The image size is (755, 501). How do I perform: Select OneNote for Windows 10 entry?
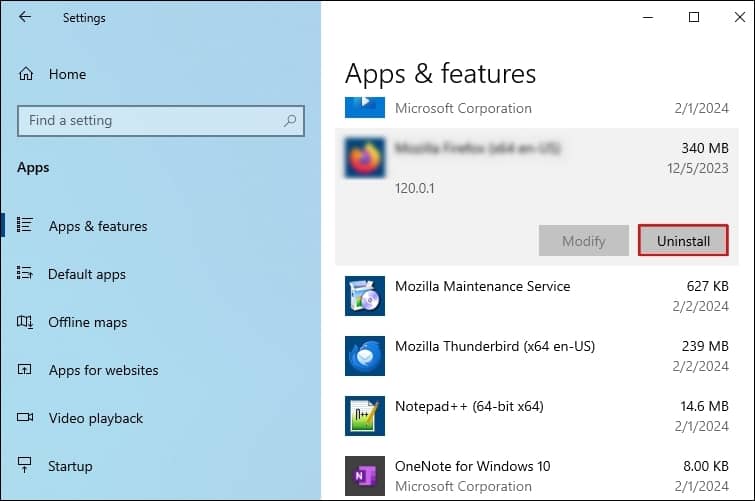pos(472,466)
